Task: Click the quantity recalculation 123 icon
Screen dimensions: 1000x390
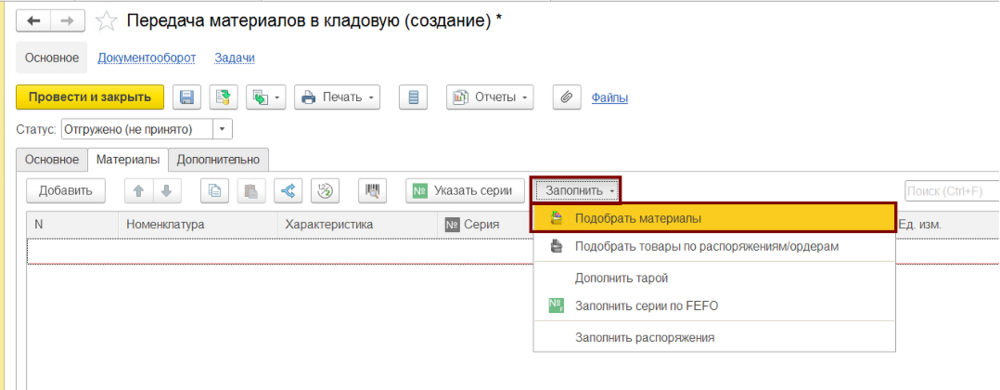Action: [x=325, y=191]
